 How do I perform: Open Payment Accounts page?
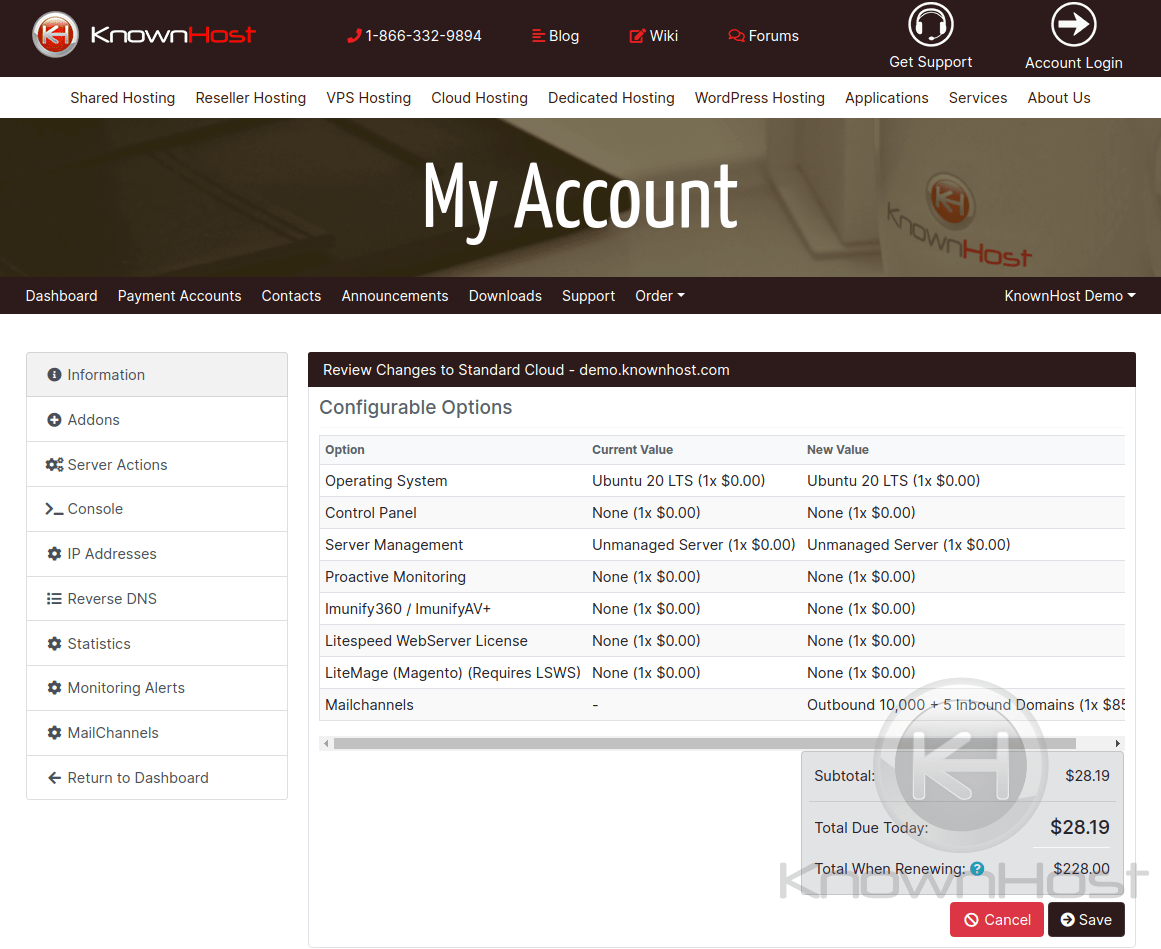tap(179, 296)
